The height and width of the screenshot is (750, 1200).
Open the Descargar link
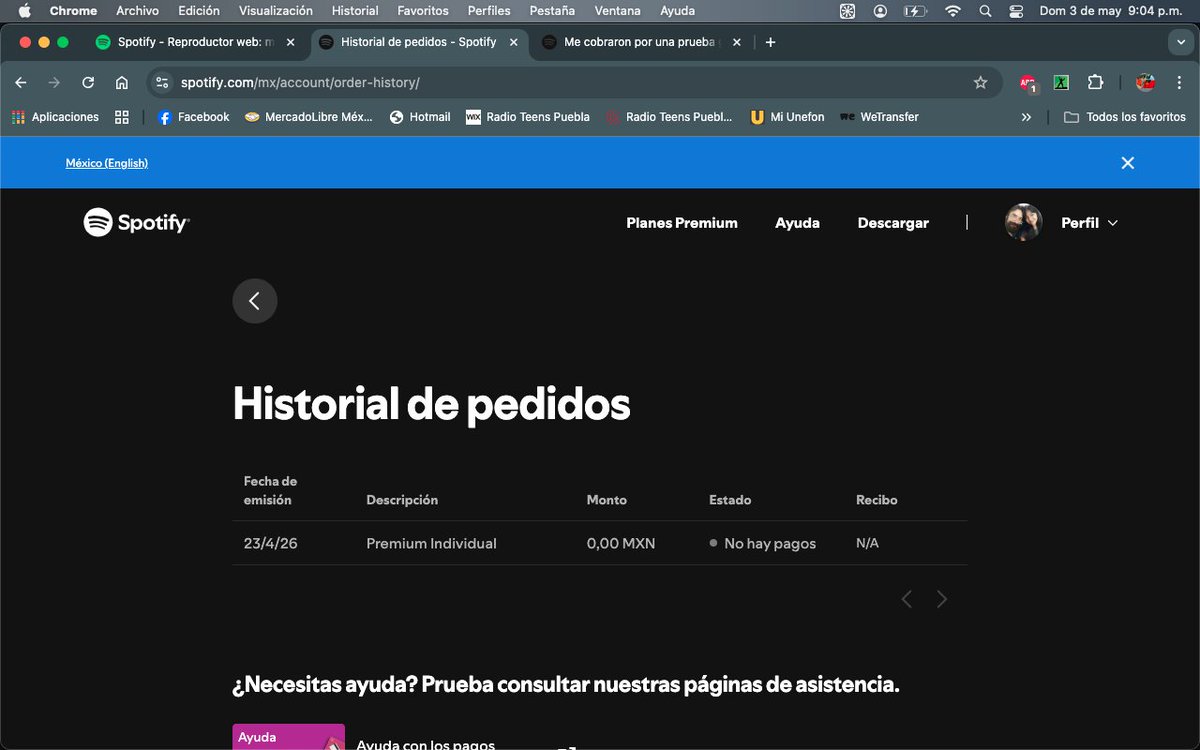click(893, 223)
